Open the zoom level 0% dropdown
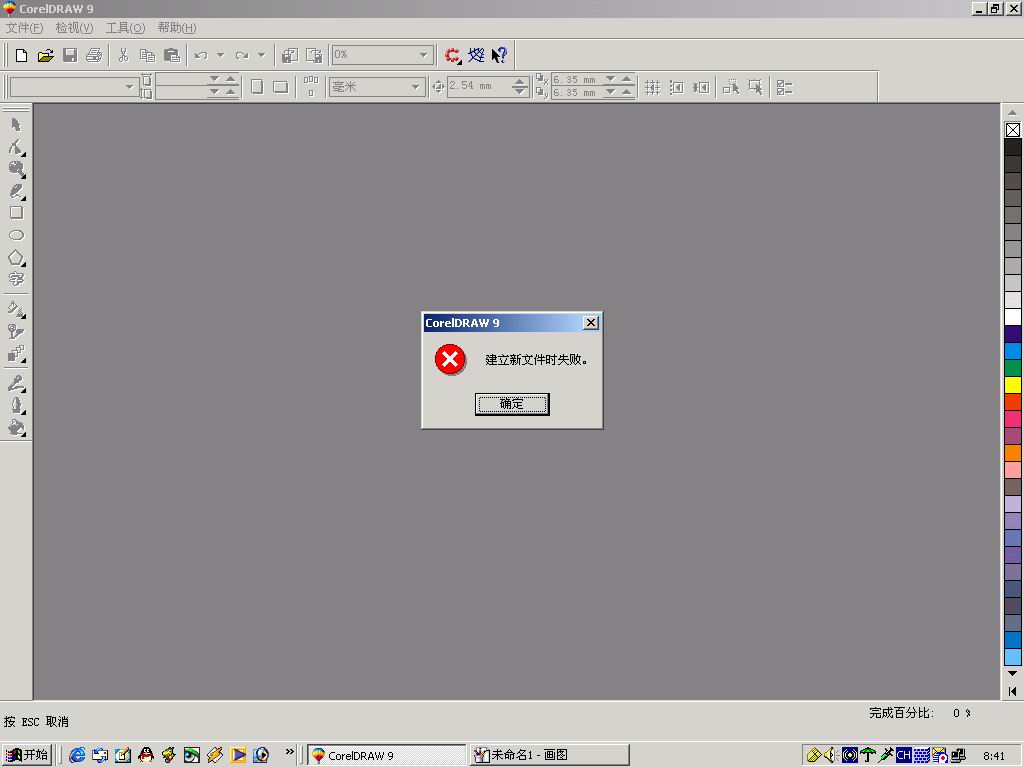Image resolution: width=1024 pixels, height=768 pixels. (x=423, y=56)
